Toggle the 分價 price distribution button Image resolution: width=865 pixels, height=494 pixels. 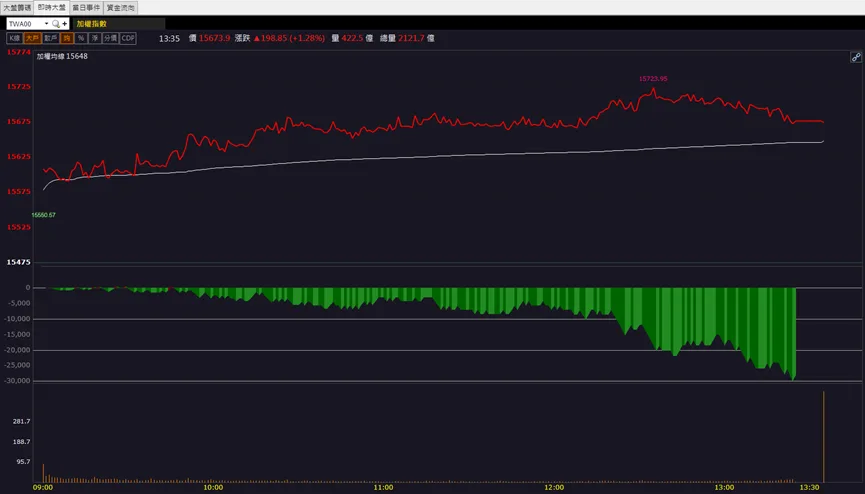pyautogui.click(x=110, y=38)
